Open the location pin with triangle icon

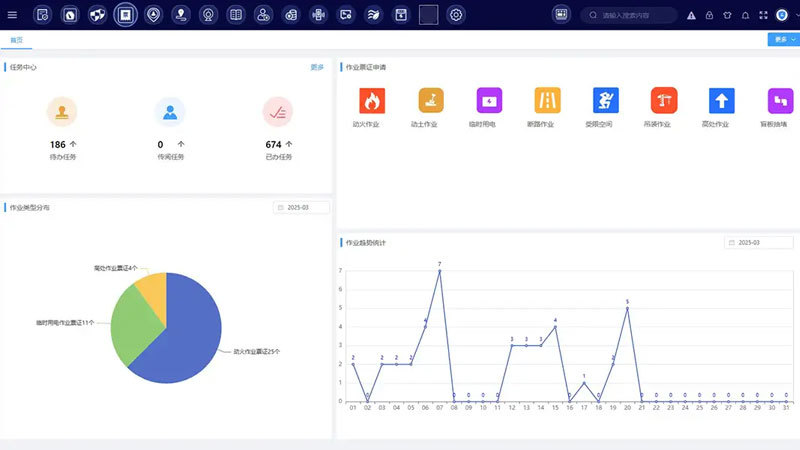tap(153, 15)
